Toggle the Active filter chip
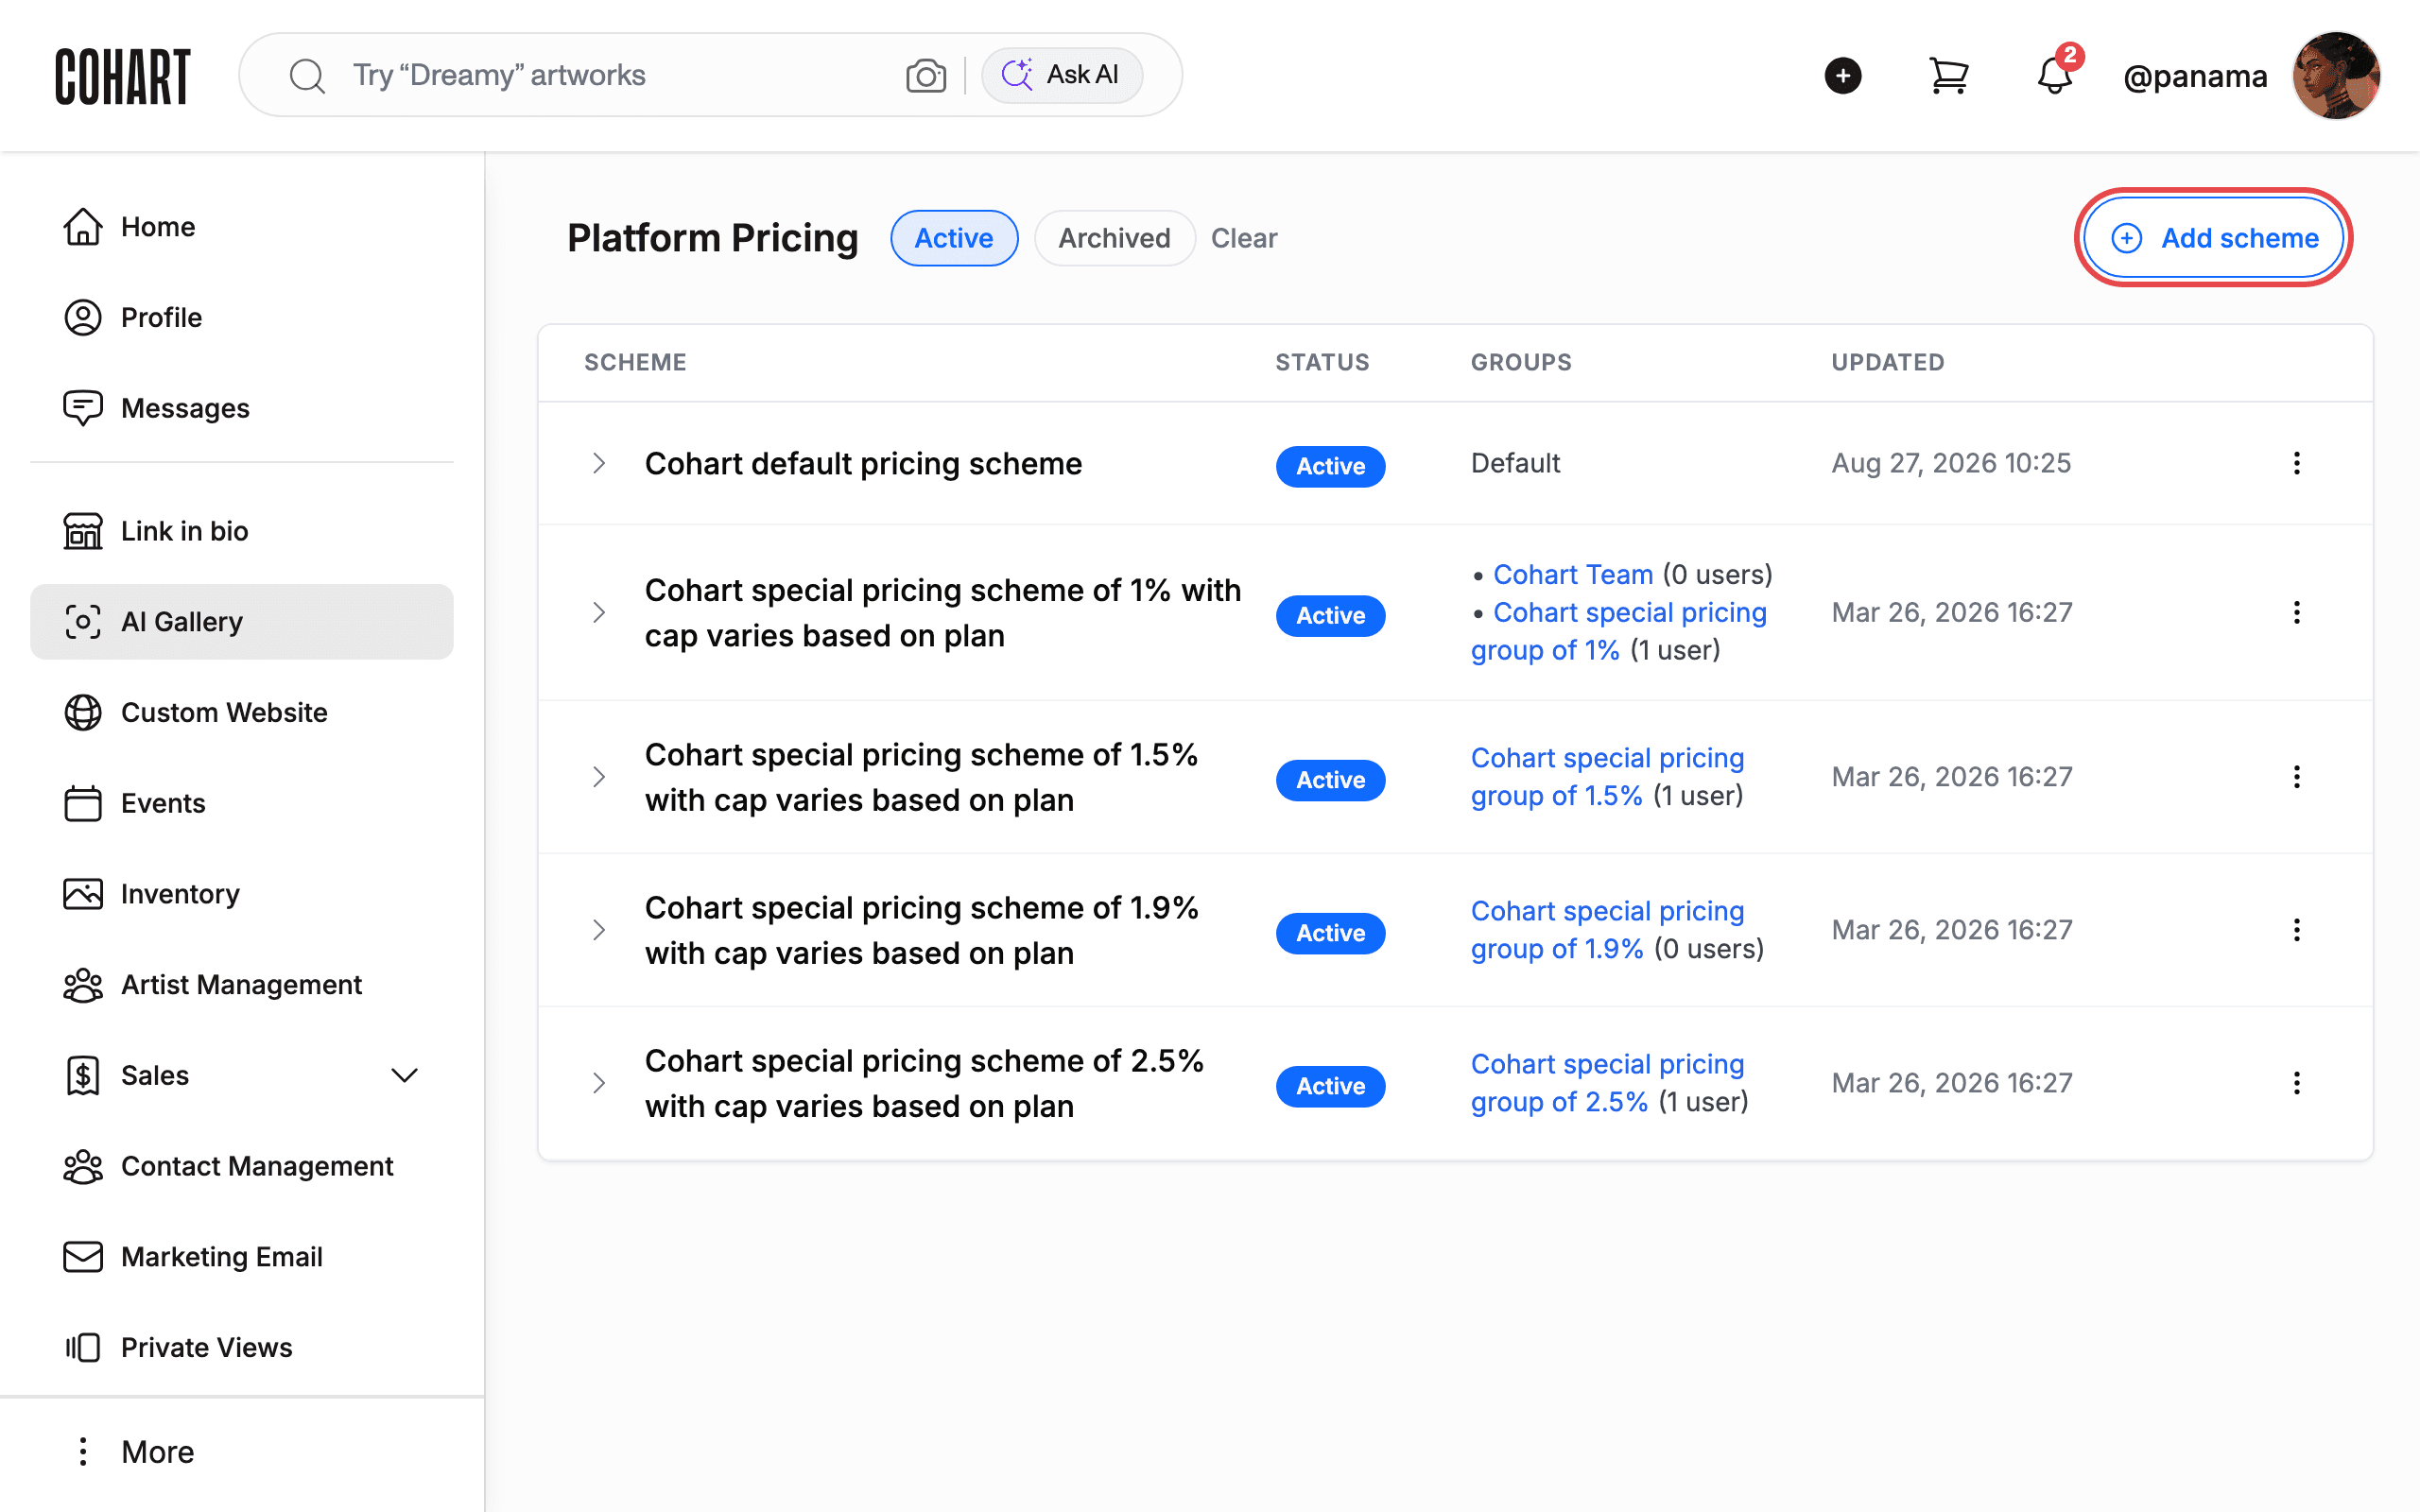This screenshot has height=1512, width=2420. [954, 238]
